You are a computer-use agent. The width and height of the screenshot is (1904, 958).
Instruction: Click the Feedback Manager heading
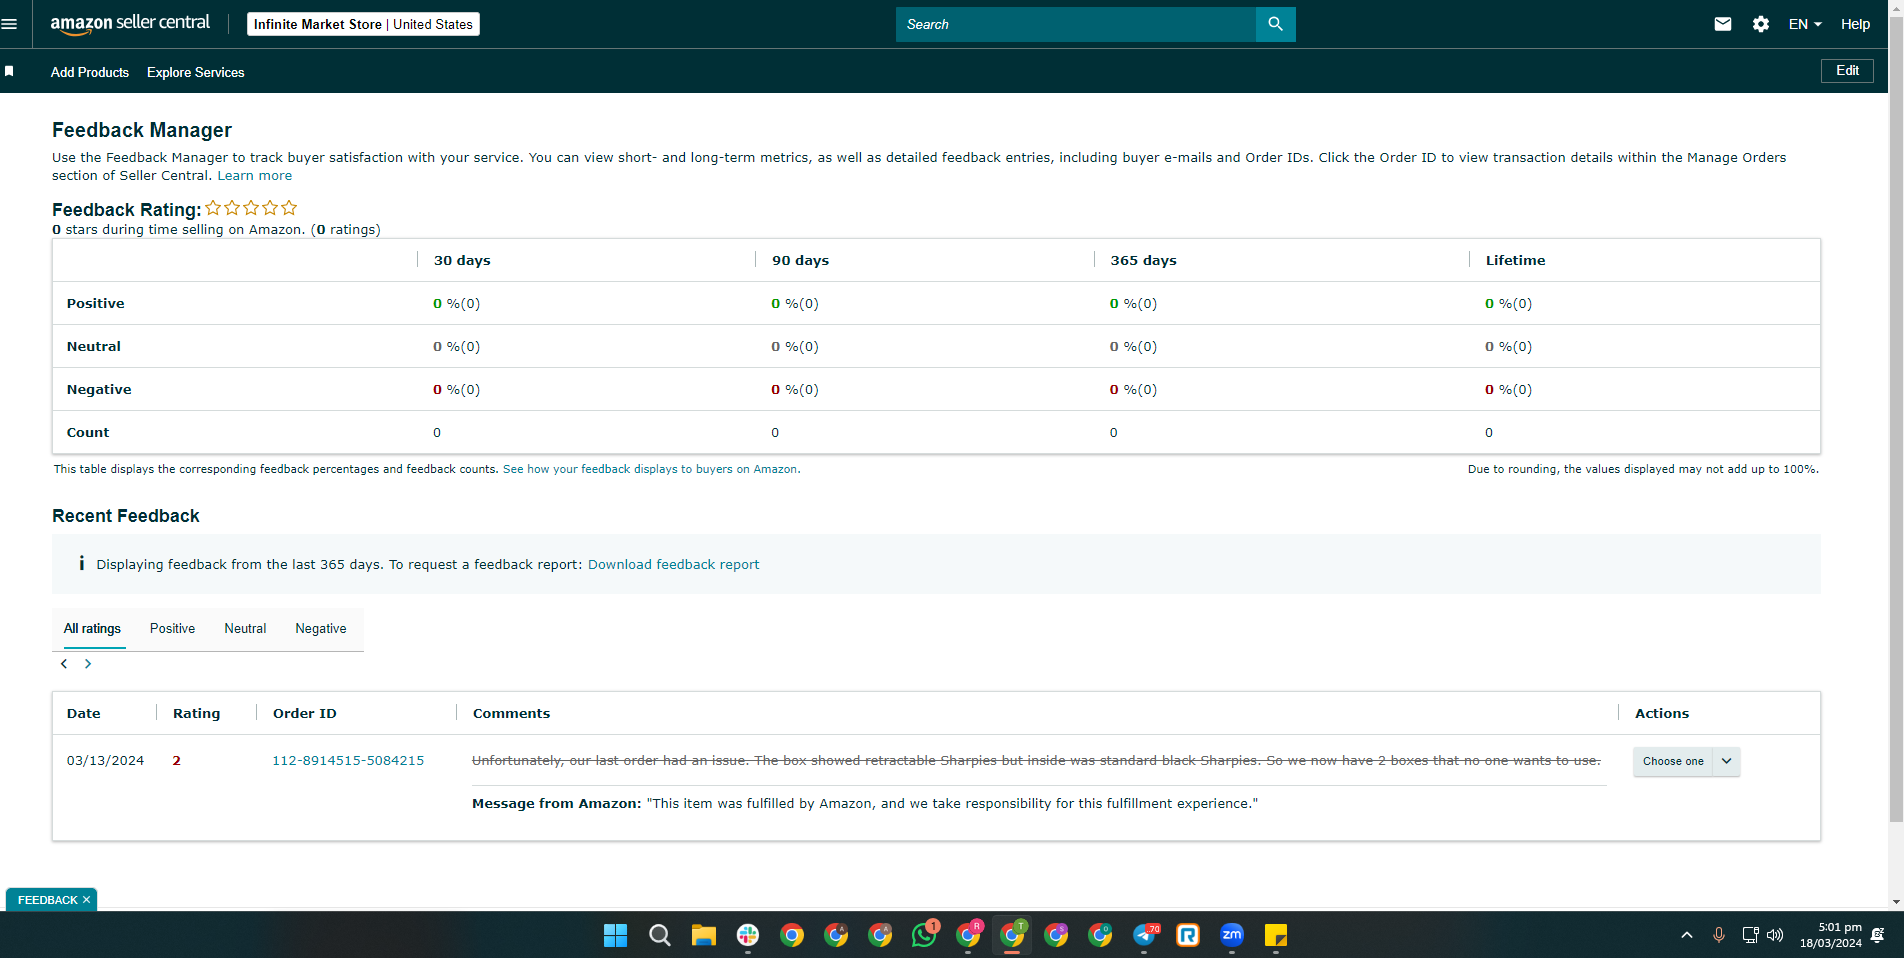pos(142,130)
